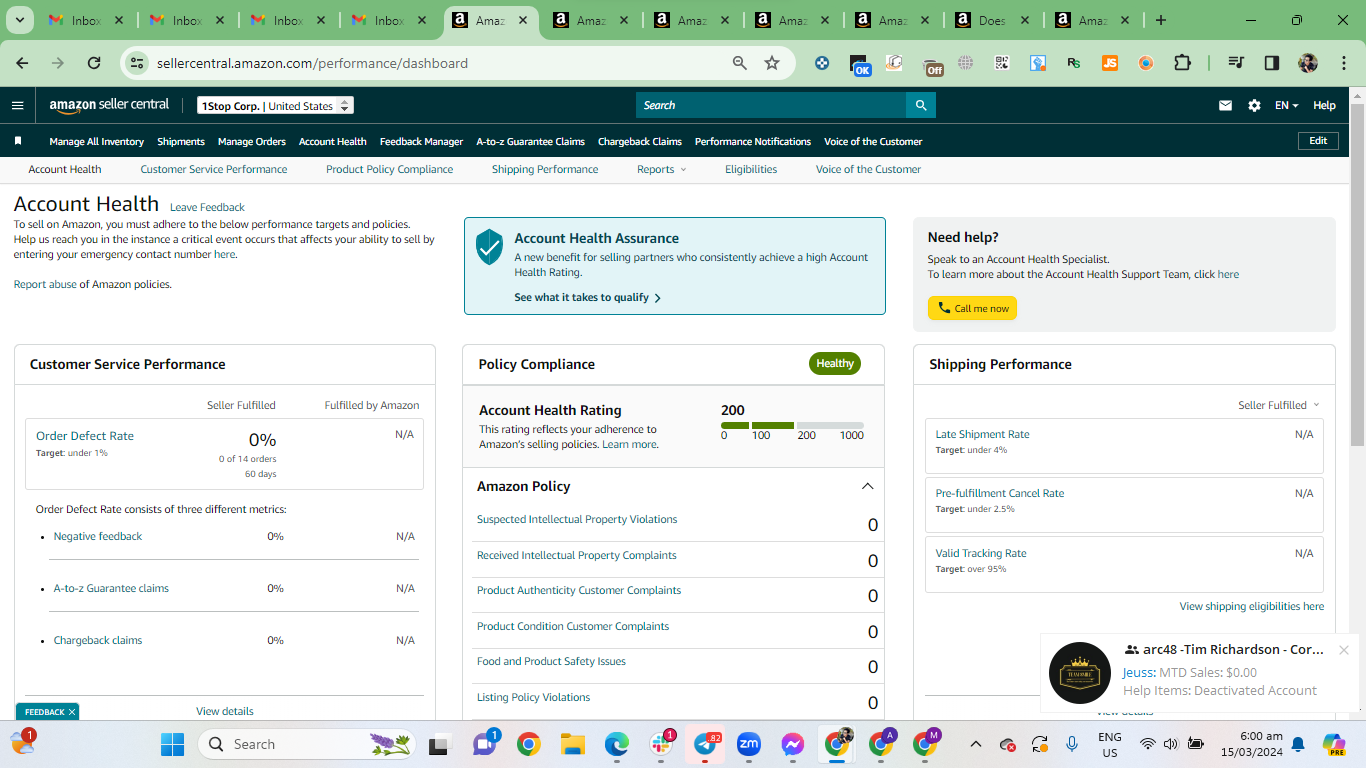Open the QR code extension icon
This screenshot has width=1366, height=768.
pos(1002,63)
